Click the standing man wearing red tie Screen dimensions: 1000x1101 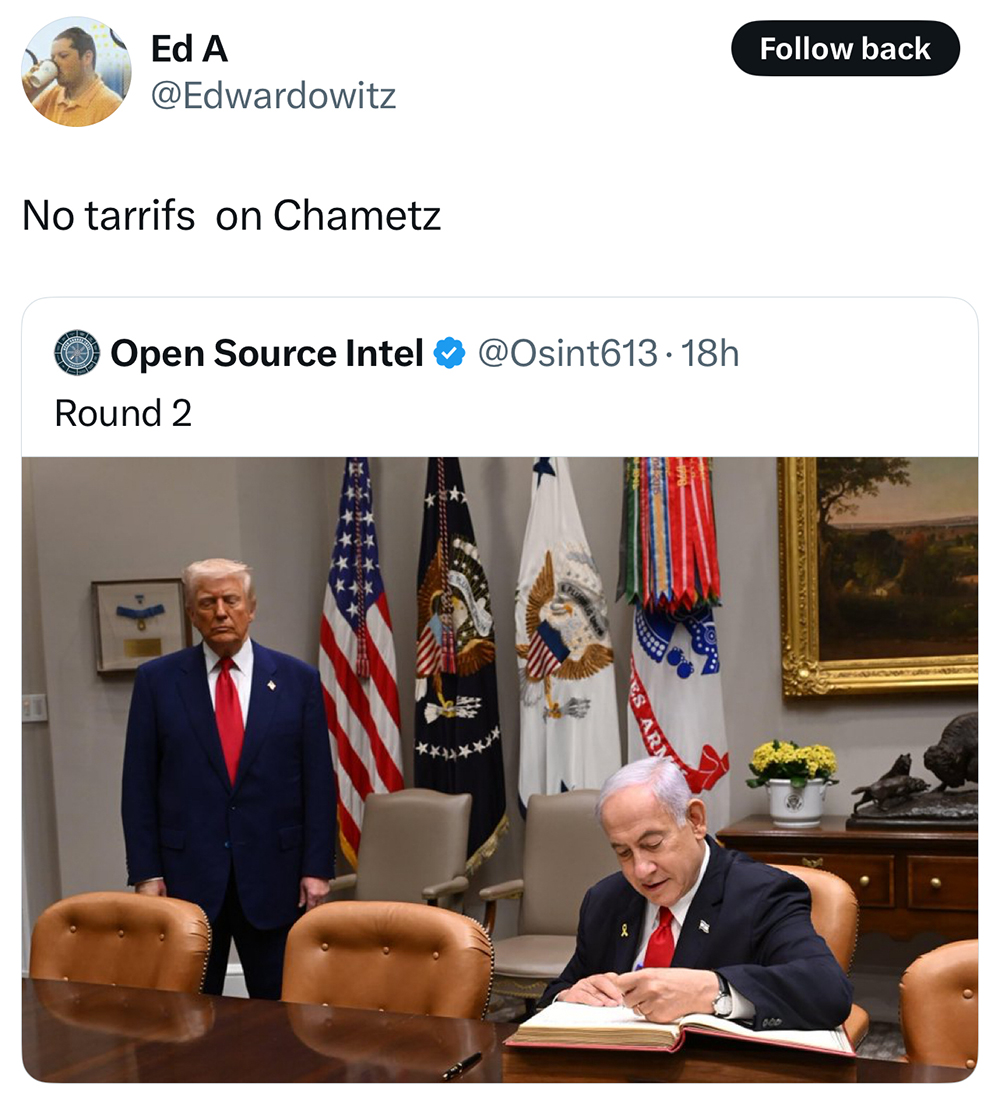coord(226,772)
